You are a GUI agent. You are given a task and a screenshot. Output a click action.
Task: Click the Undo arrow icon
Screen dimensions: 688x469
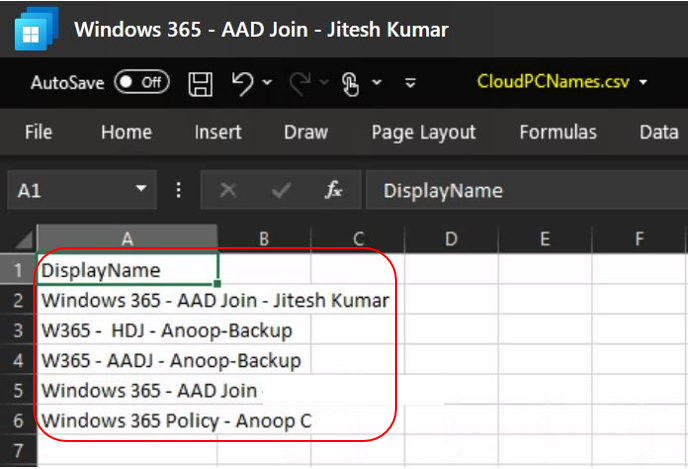[243, 83]
